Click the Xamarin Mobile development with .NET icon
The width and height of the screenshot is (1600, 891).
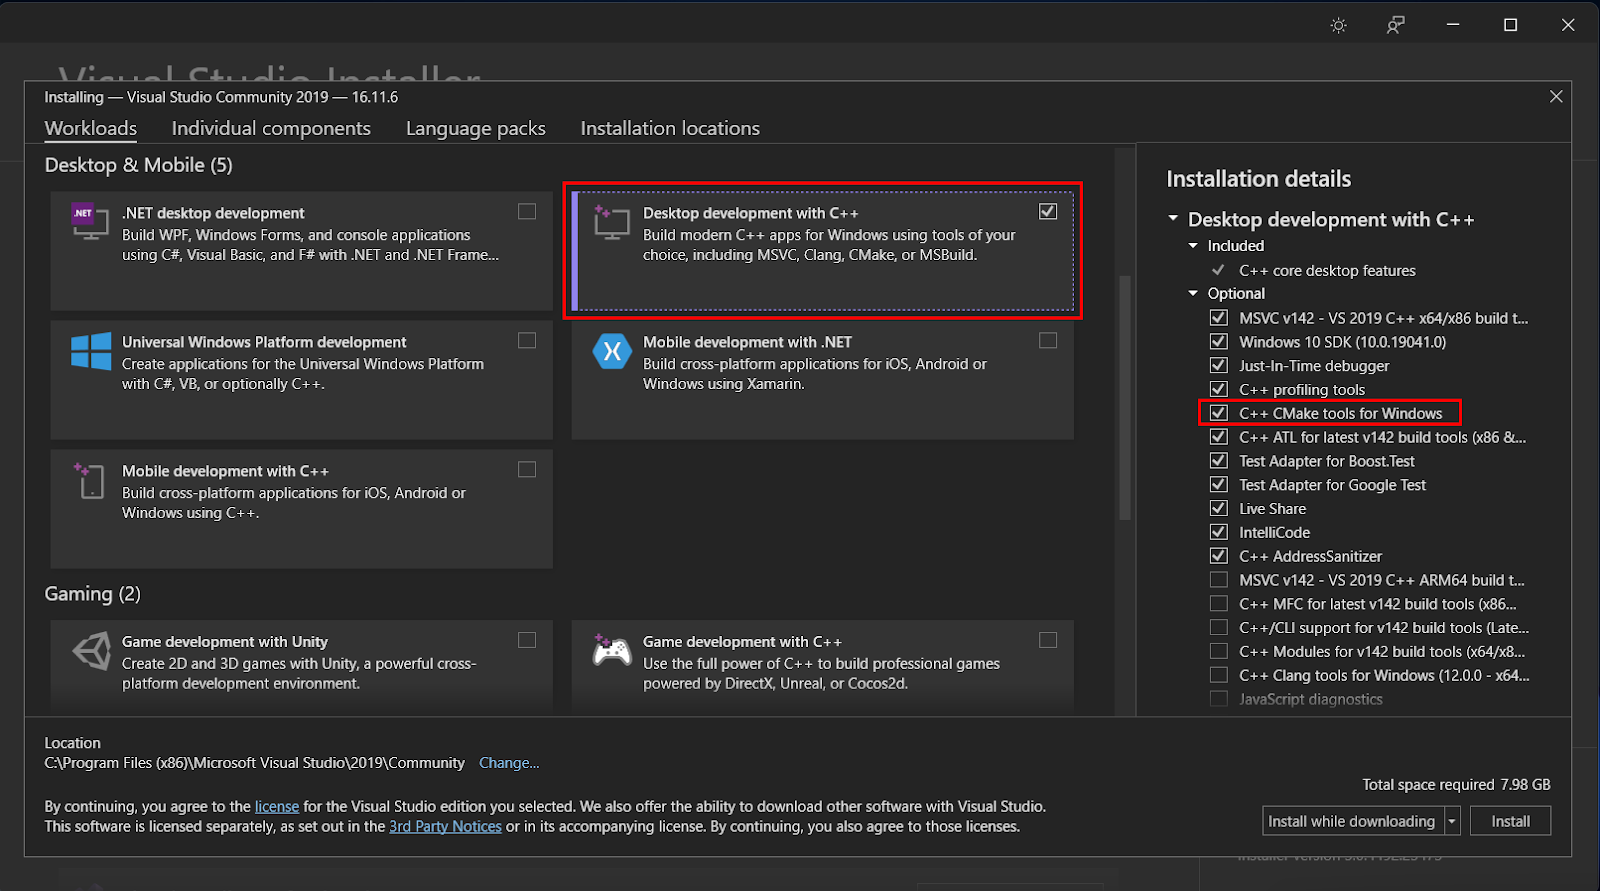click(x=612, y=351)
